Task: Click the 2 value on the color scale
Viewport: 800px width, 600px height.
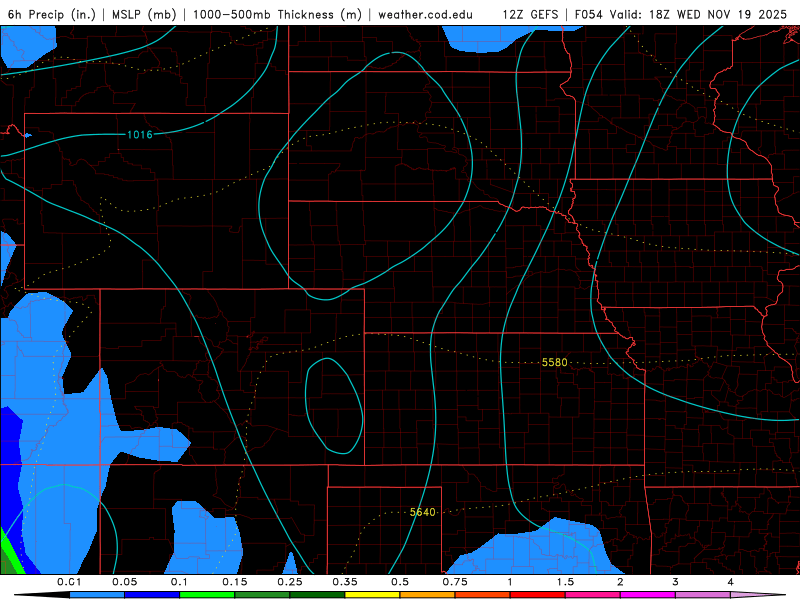Action: point(620,582)
